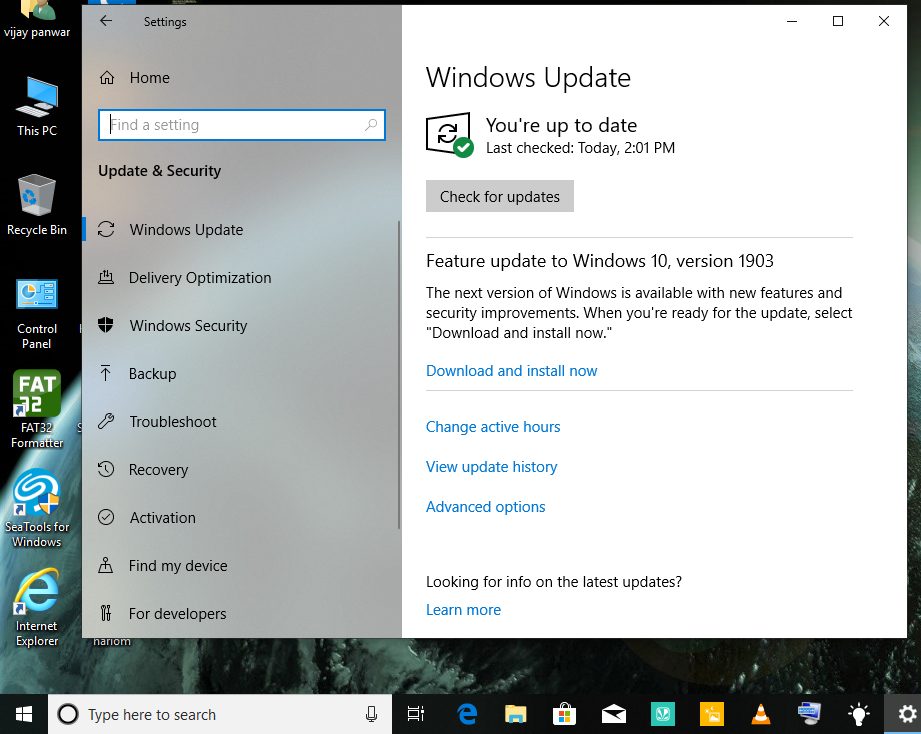
Task: Click the Learn more link
Action: 463,610
